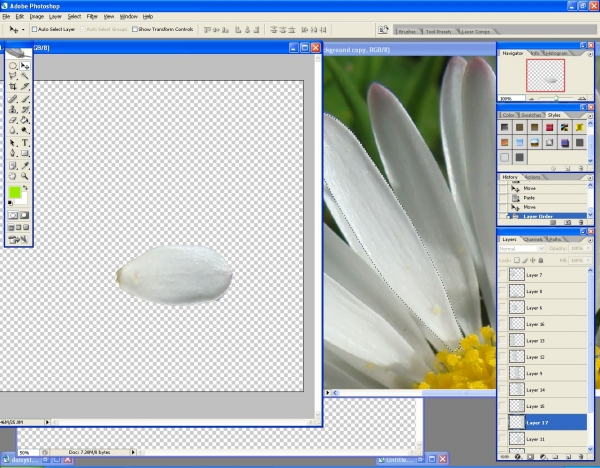Select the Paint Bucket tool

(25, 120)
